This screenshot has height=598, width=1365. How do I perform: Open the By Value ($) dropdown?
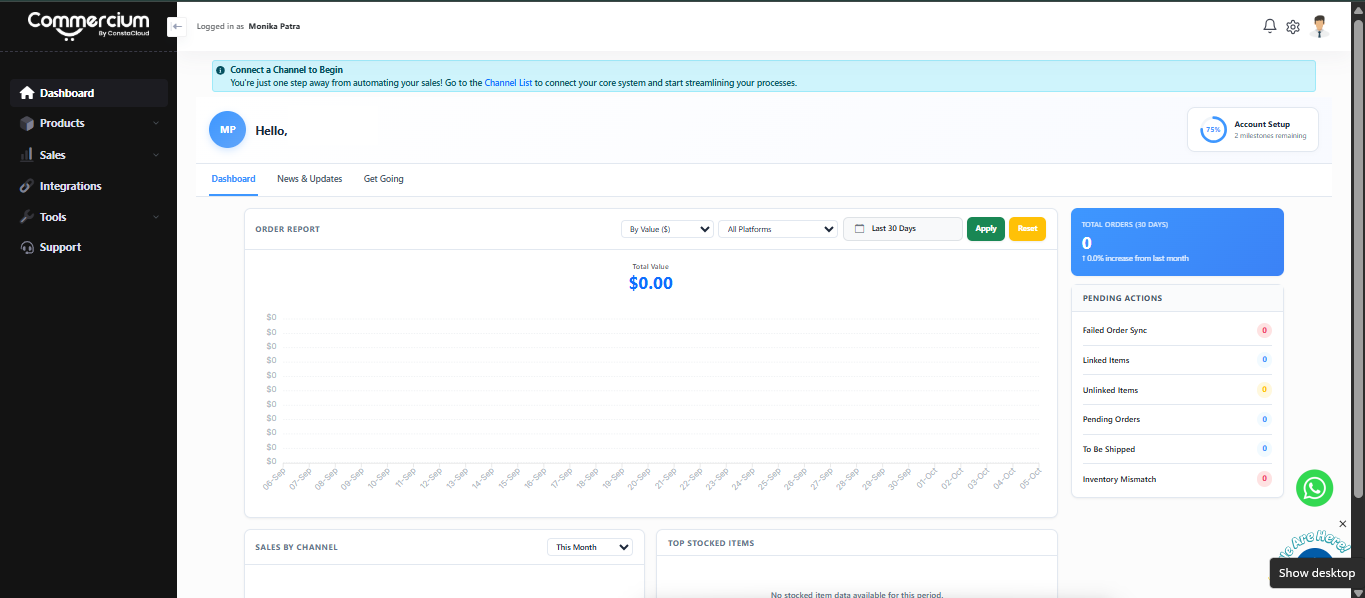coord(667,229)
